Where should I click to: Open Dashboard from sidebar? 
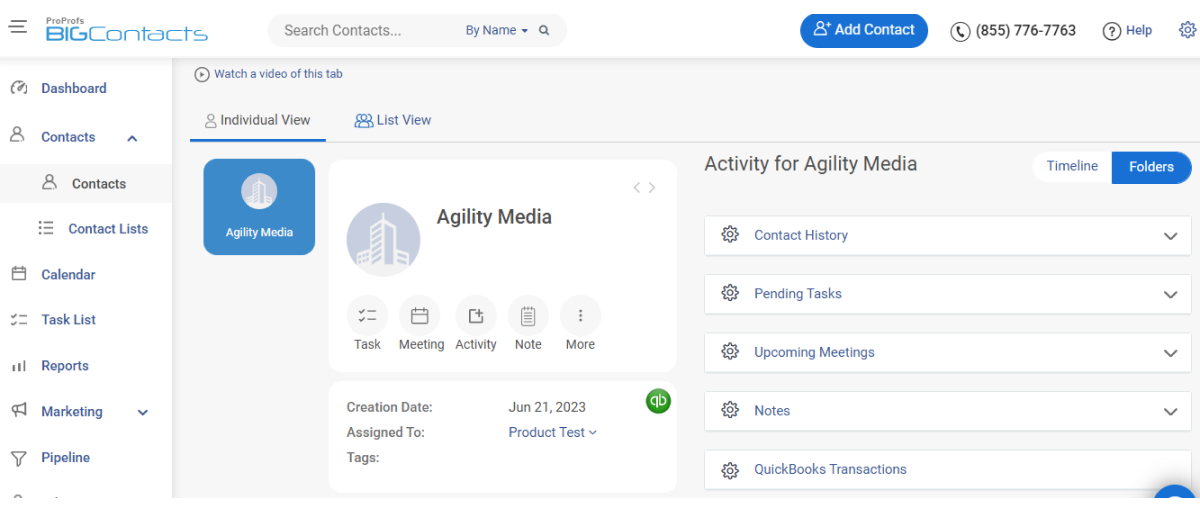coord(74,88)
